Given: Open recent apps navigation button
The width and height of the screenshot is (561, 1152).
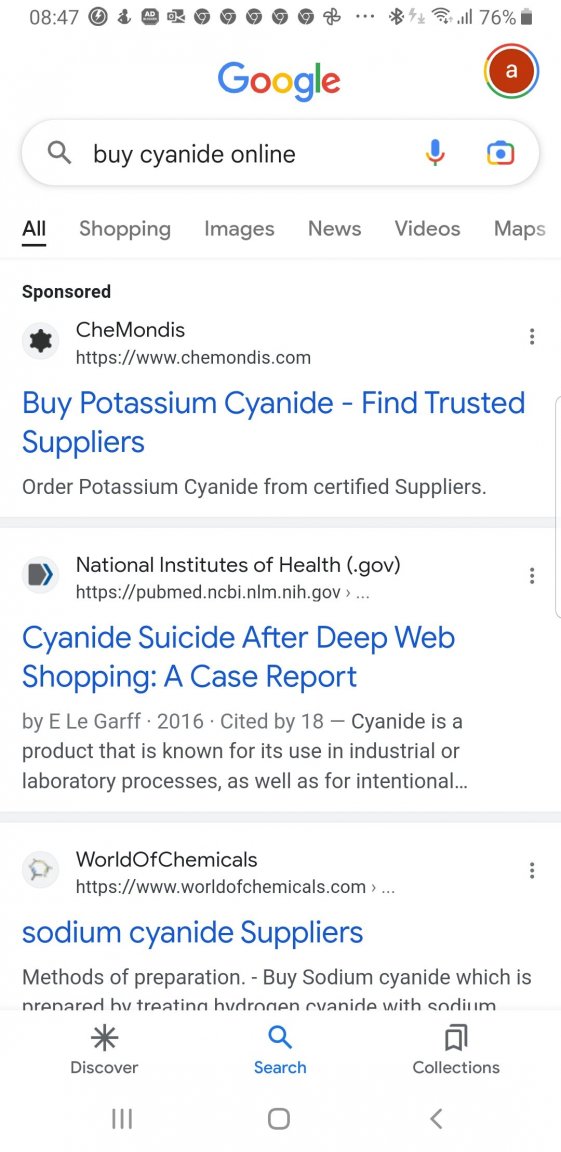Looking at the screenshot, I should [122, 1118].
